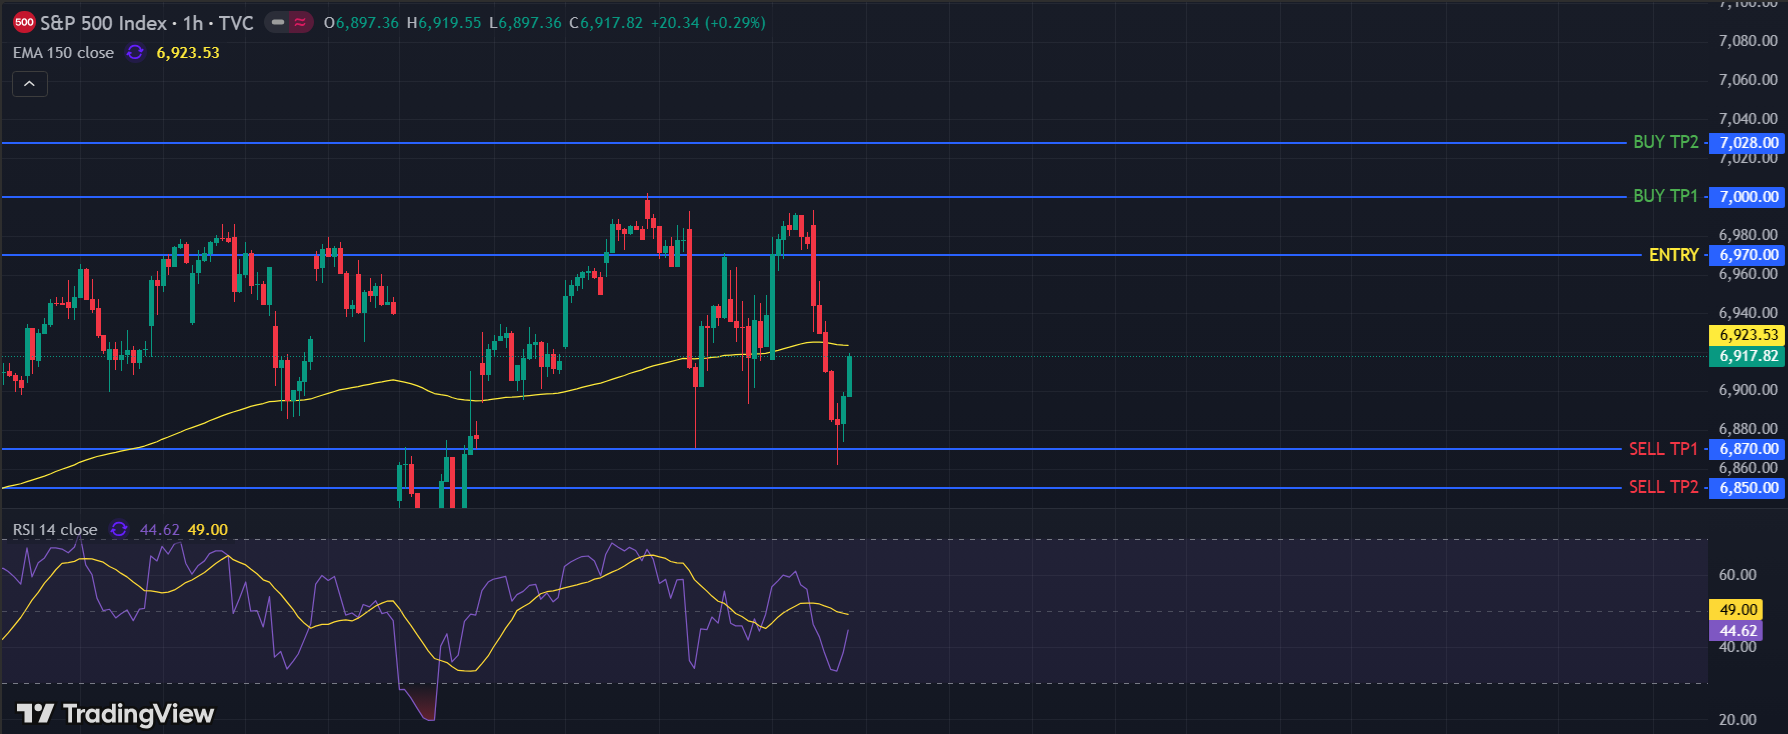
Task: Click the RSI 14 purple refresh icon
Action: [x=119, y=530]
